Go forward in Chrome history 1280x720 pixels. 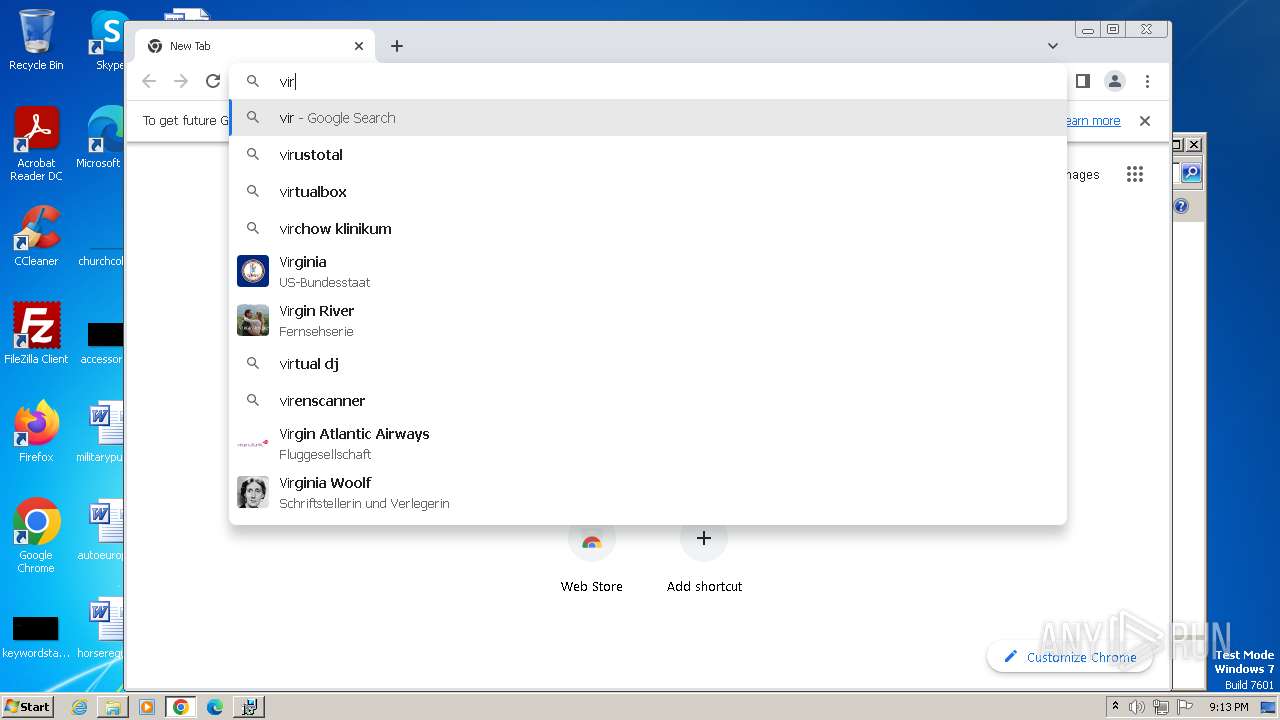point(181,81)
